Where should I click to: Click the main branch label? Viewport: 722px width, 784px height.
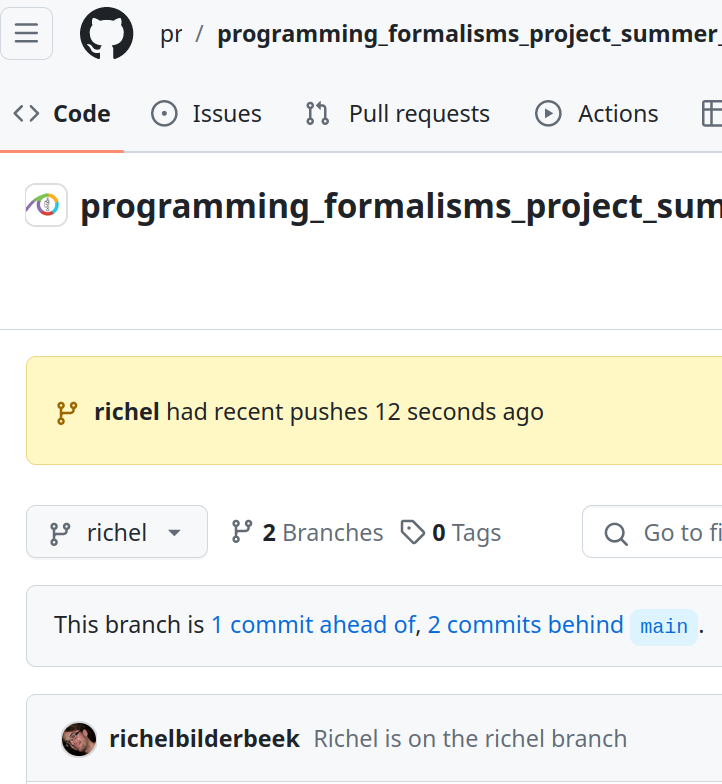(664, 626)
